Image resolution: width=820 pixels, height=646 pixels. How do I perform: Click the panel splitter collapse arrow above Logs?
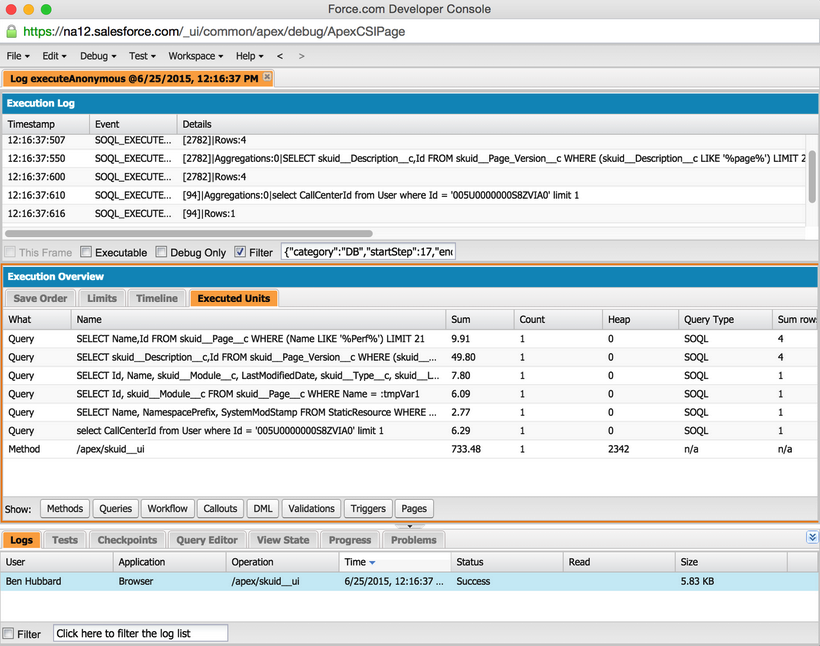coord(409,525)
